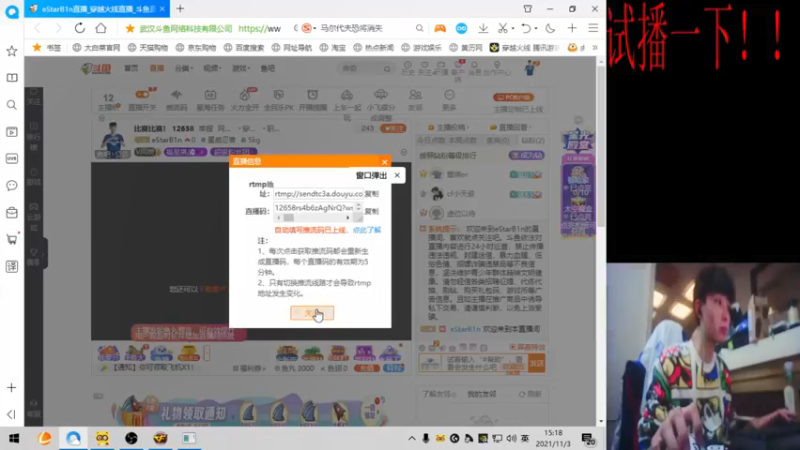The height and width of the screenshot is (450, 800).
Task: Open the sidebar video player icon
Action: [12, 132]
